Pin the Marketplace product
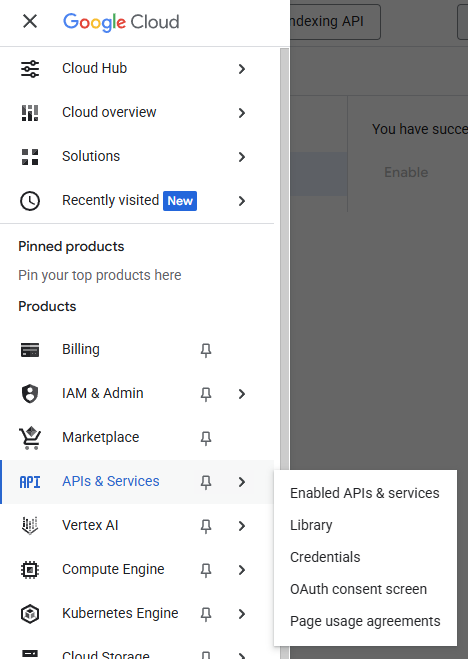 pyautogui.click(x=206, y=438)
